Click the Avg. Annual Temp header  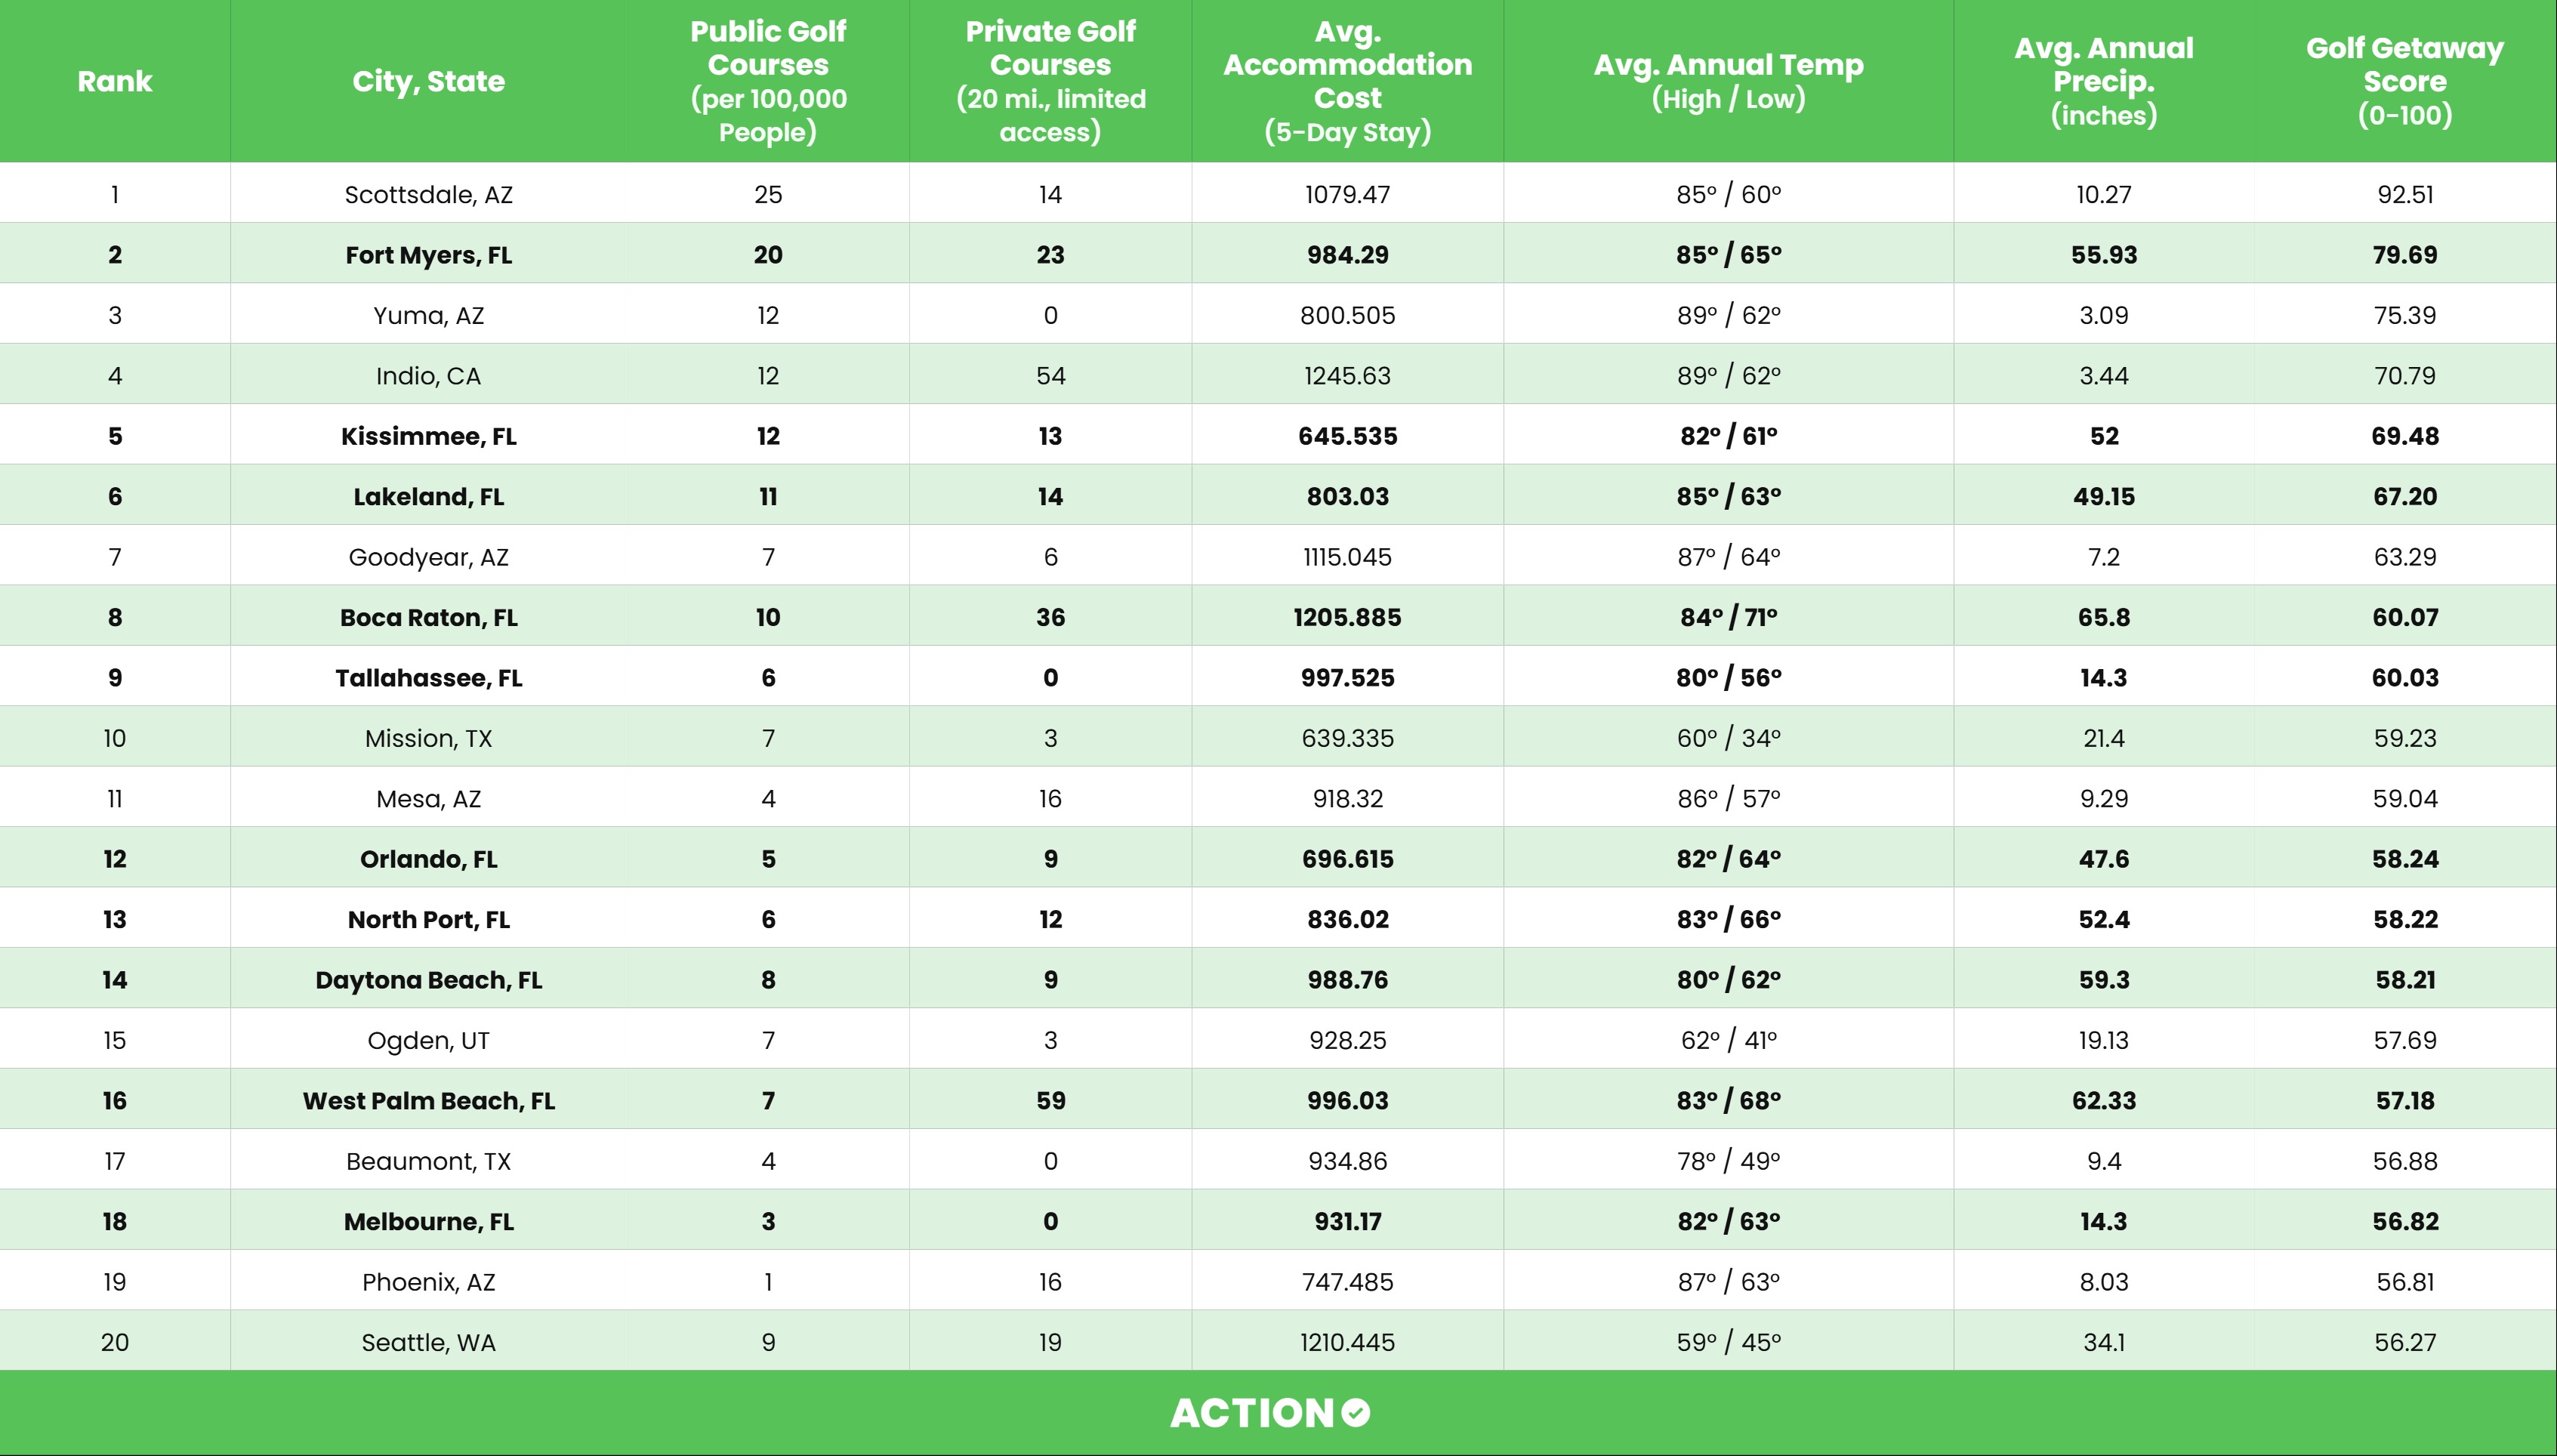pyautogui.click(x=1728, y=81)
